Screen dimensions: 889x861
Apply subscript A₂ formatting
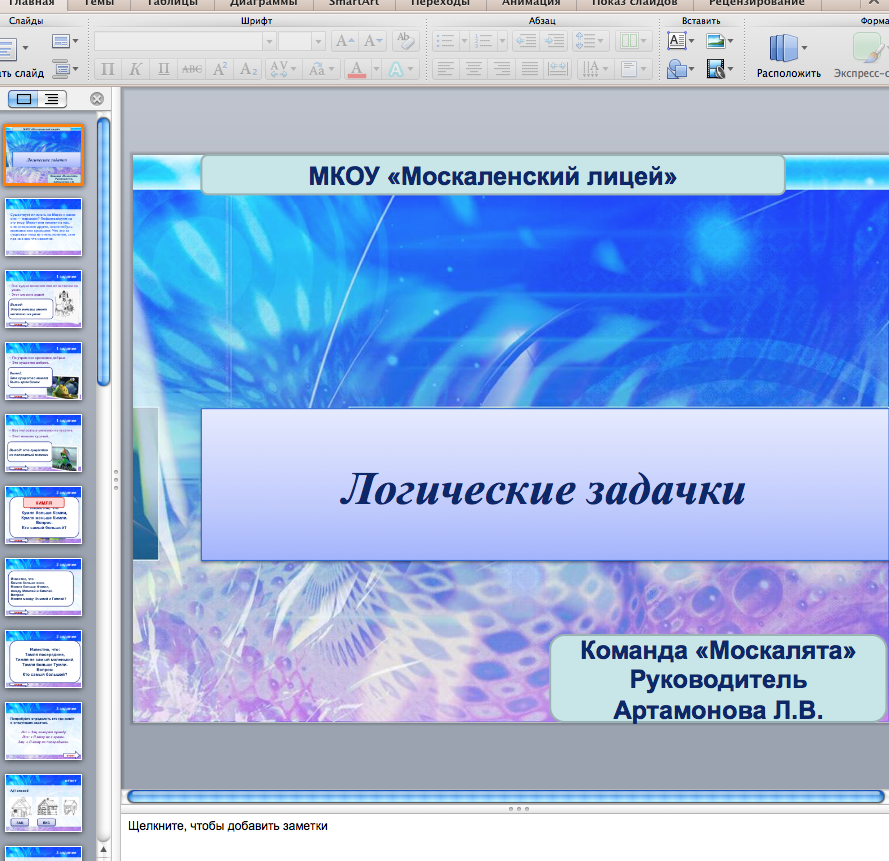point(248,69)
